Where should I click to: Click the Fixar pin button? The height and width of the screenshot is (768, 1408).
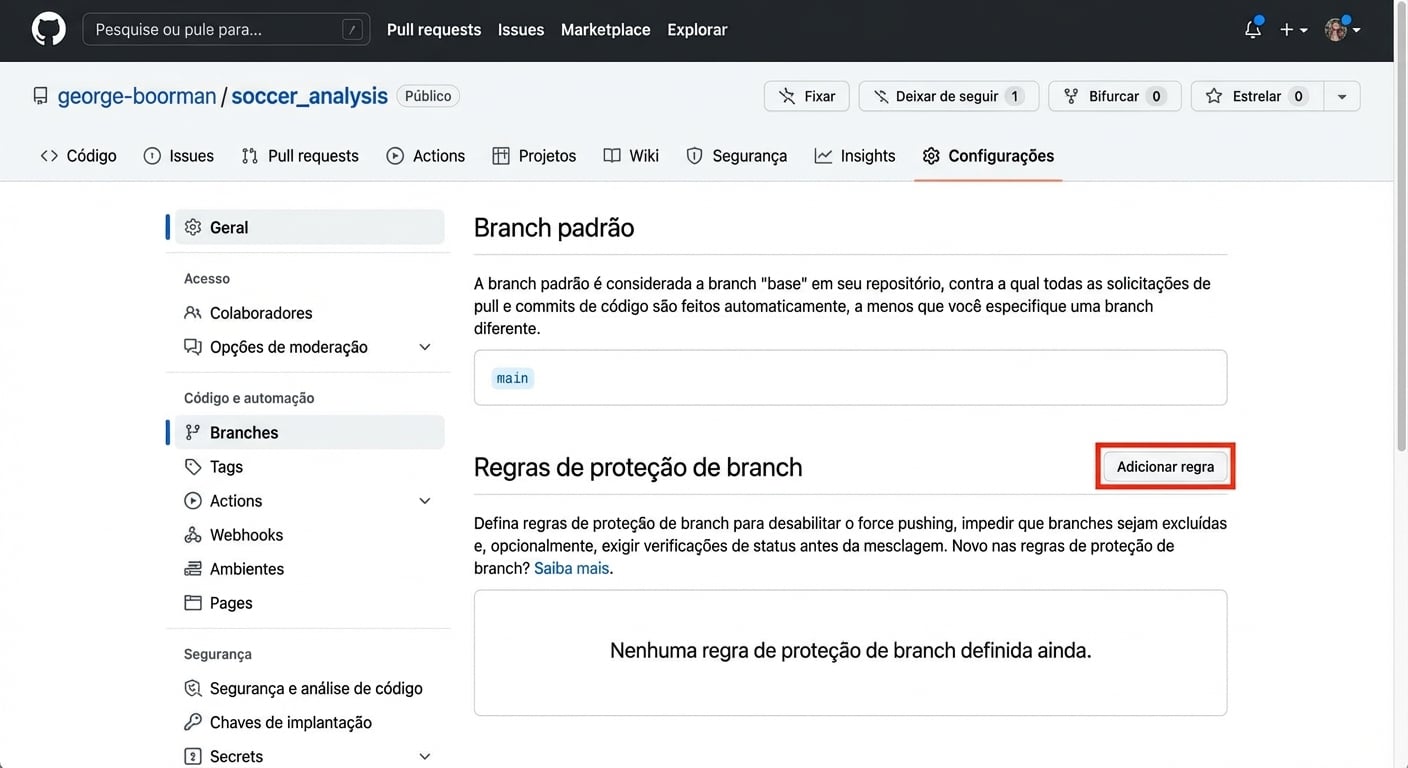[x=807, y=96]
